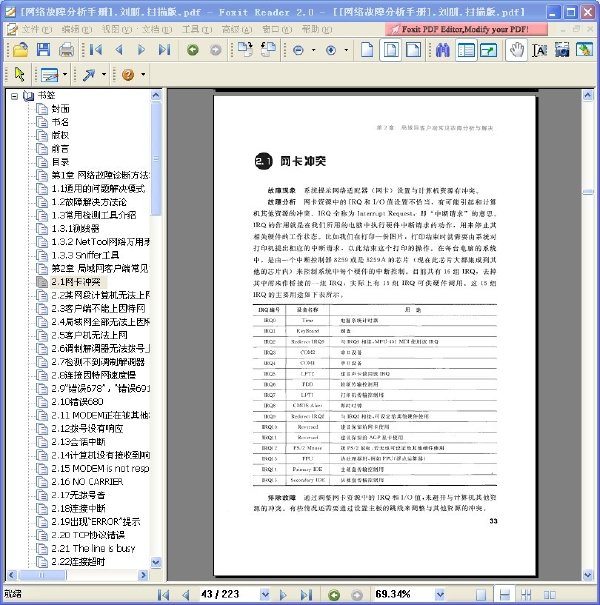Select the Snapshot camera tool
Screen dimensions: 600x605
[x=562, y=50]
